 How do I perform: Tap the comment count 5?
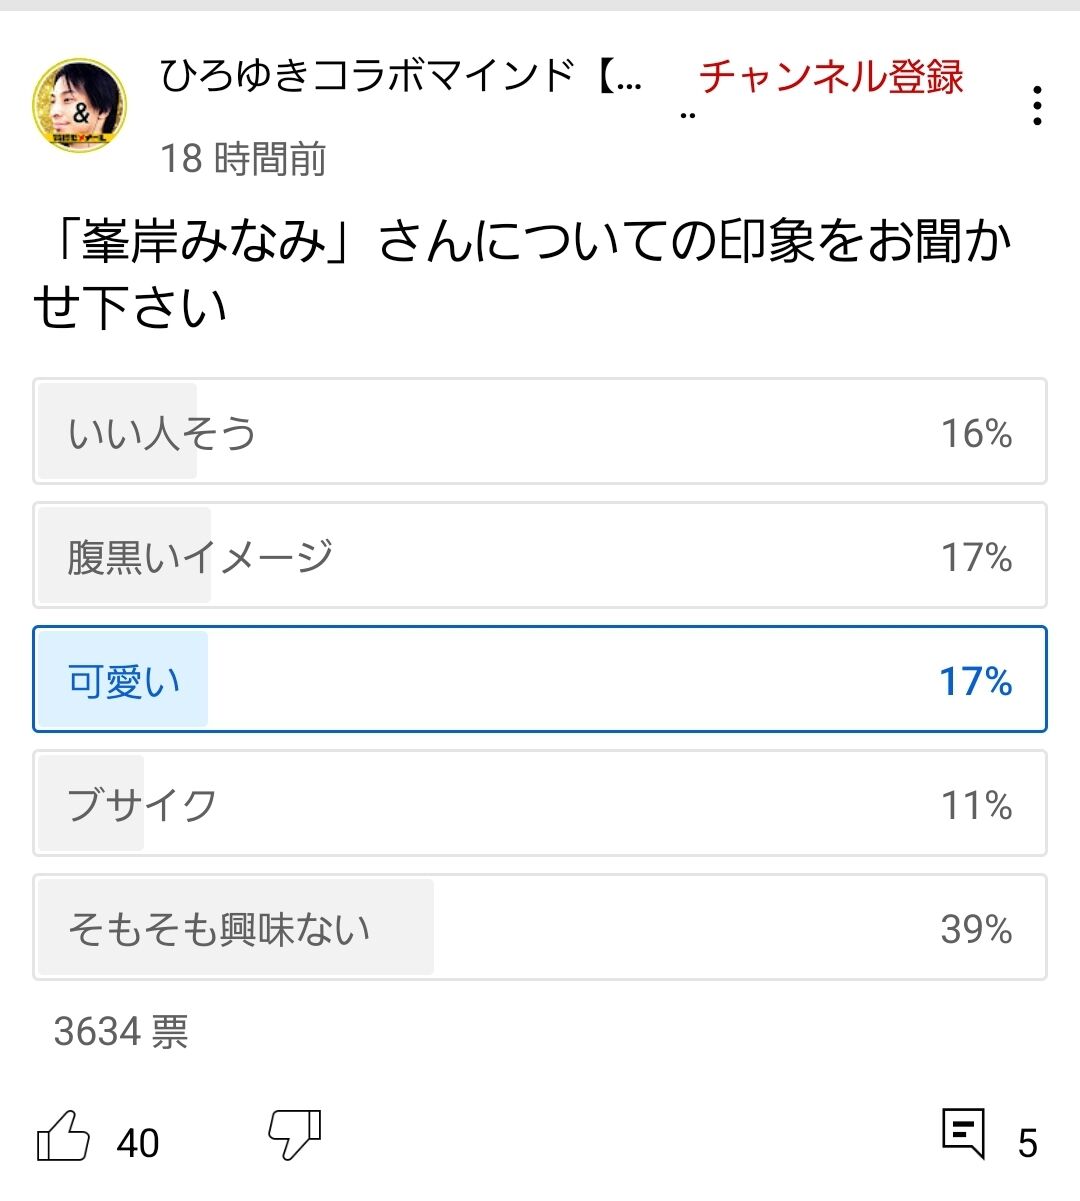point(1028,1143)
